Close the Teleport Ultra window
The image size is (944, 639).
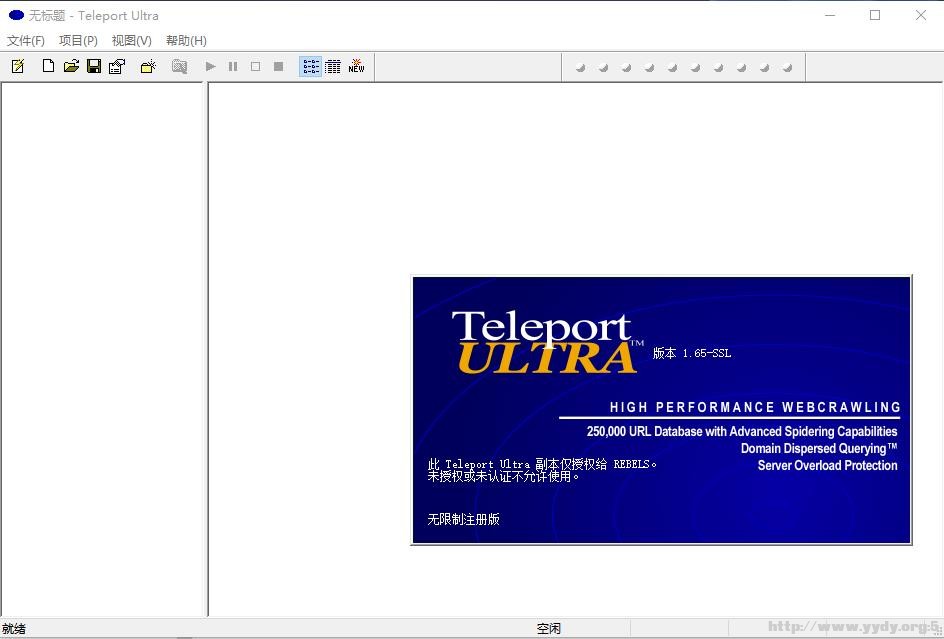921,15
